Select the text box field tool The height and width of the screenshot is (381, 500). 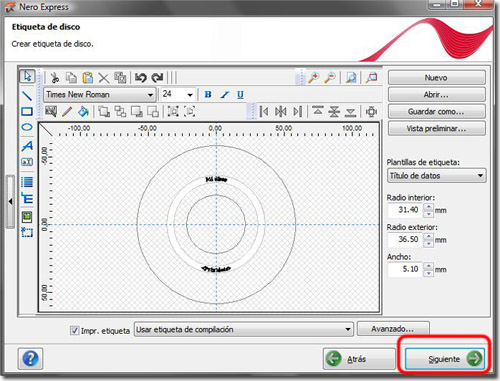(x=27, y=162)
